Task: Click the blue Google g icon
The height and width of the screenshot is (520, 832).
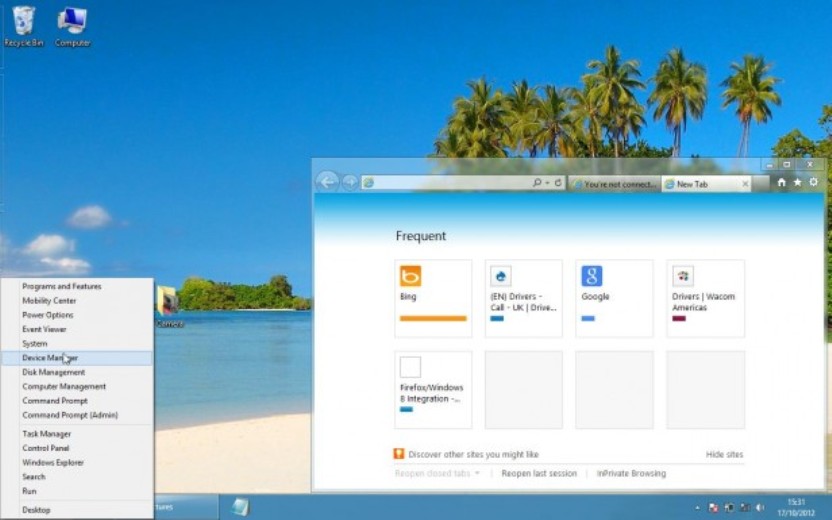Action: (592, 276)
